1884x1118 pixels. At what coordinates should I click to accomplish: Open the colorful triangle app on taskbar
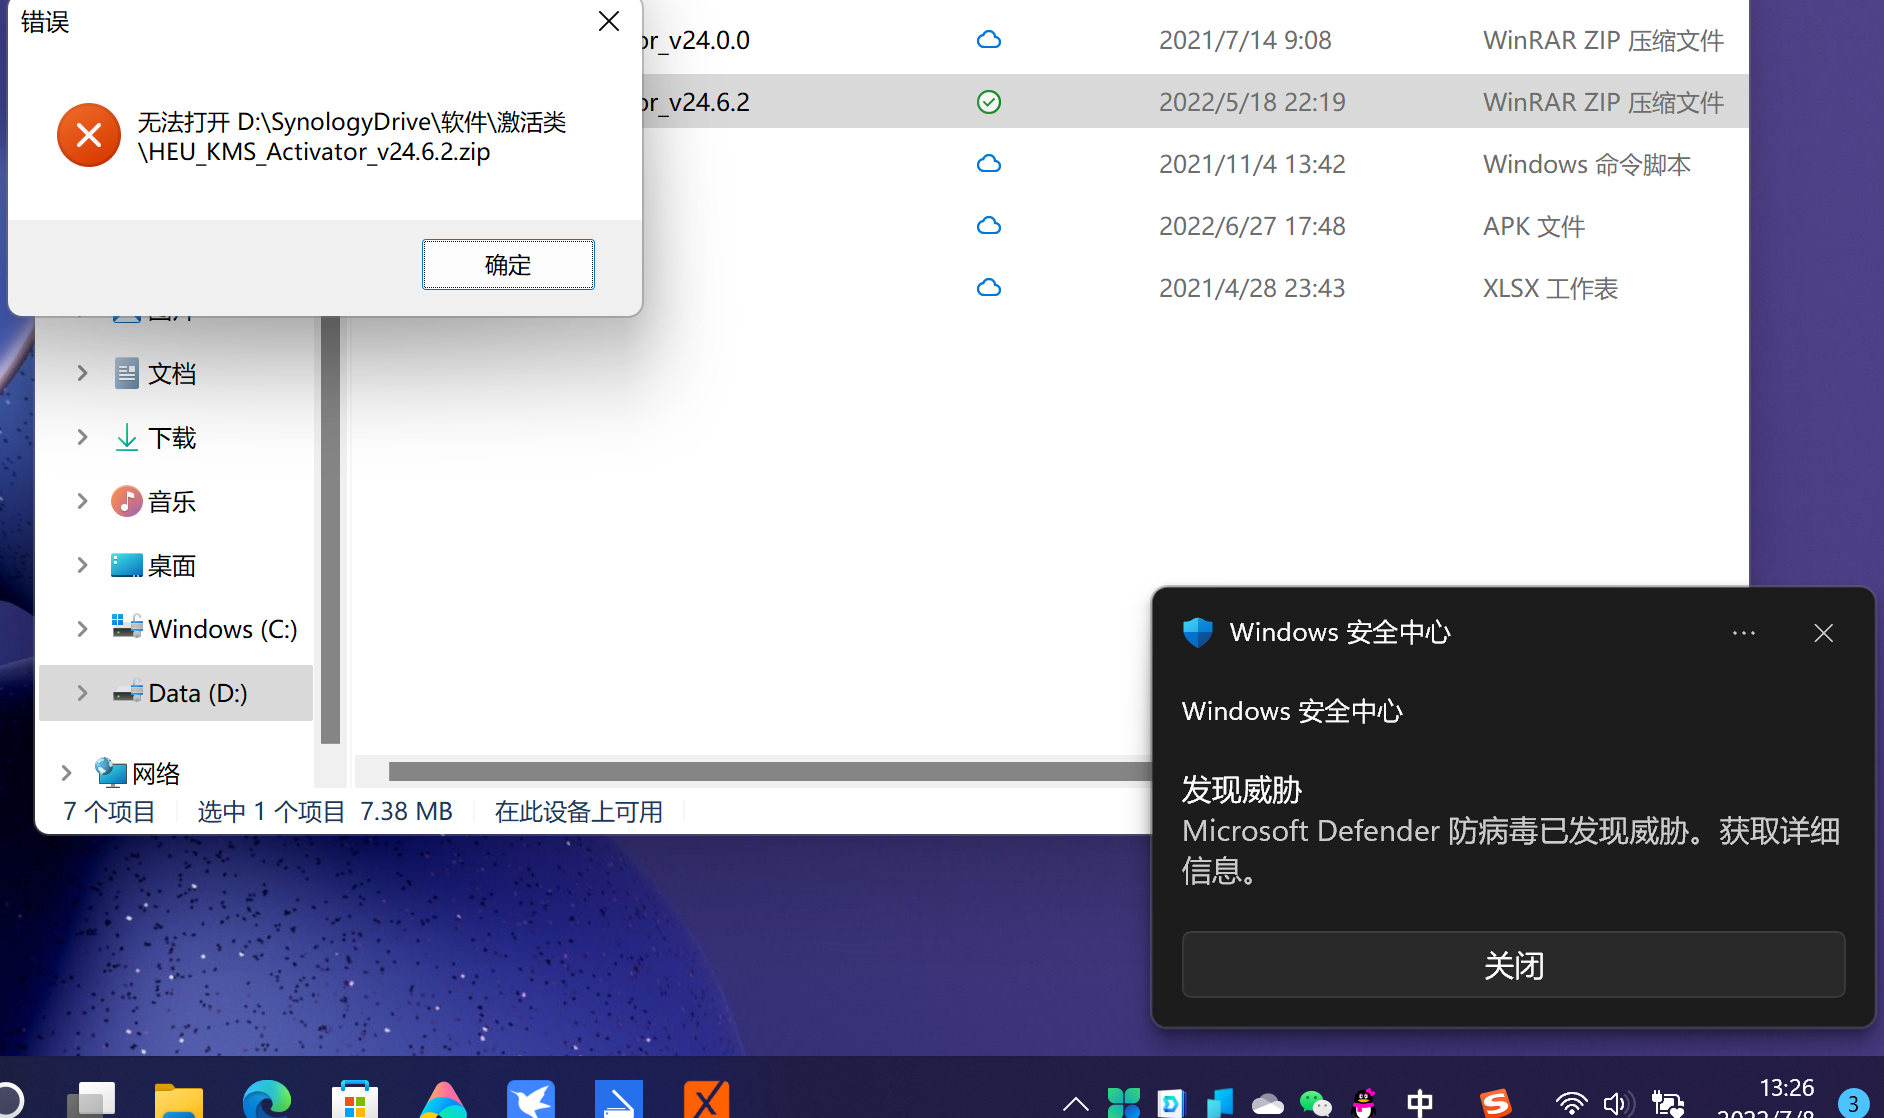[x=443, y=1100]
